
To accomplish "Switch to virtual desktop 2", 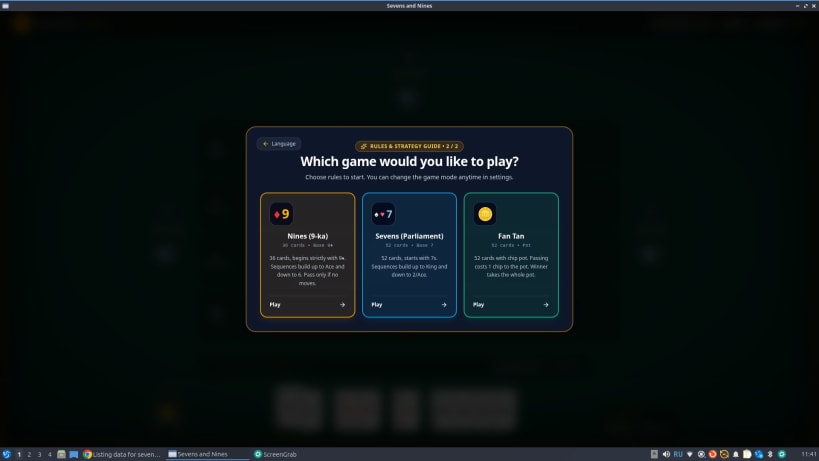I will pos(29,455).
